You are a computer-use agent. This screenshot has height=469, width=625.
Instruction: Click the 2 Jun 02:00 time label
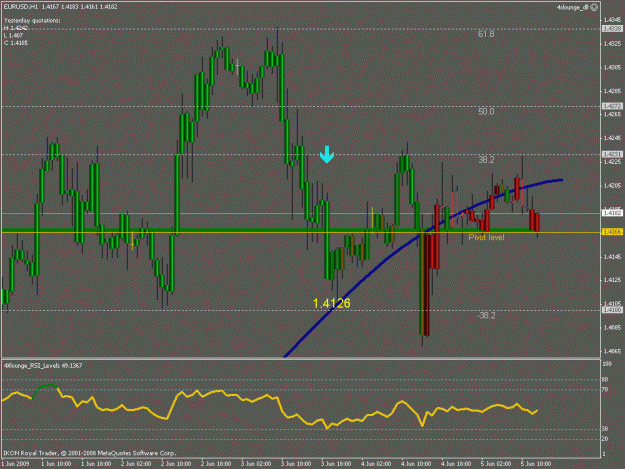click(136, 464)
